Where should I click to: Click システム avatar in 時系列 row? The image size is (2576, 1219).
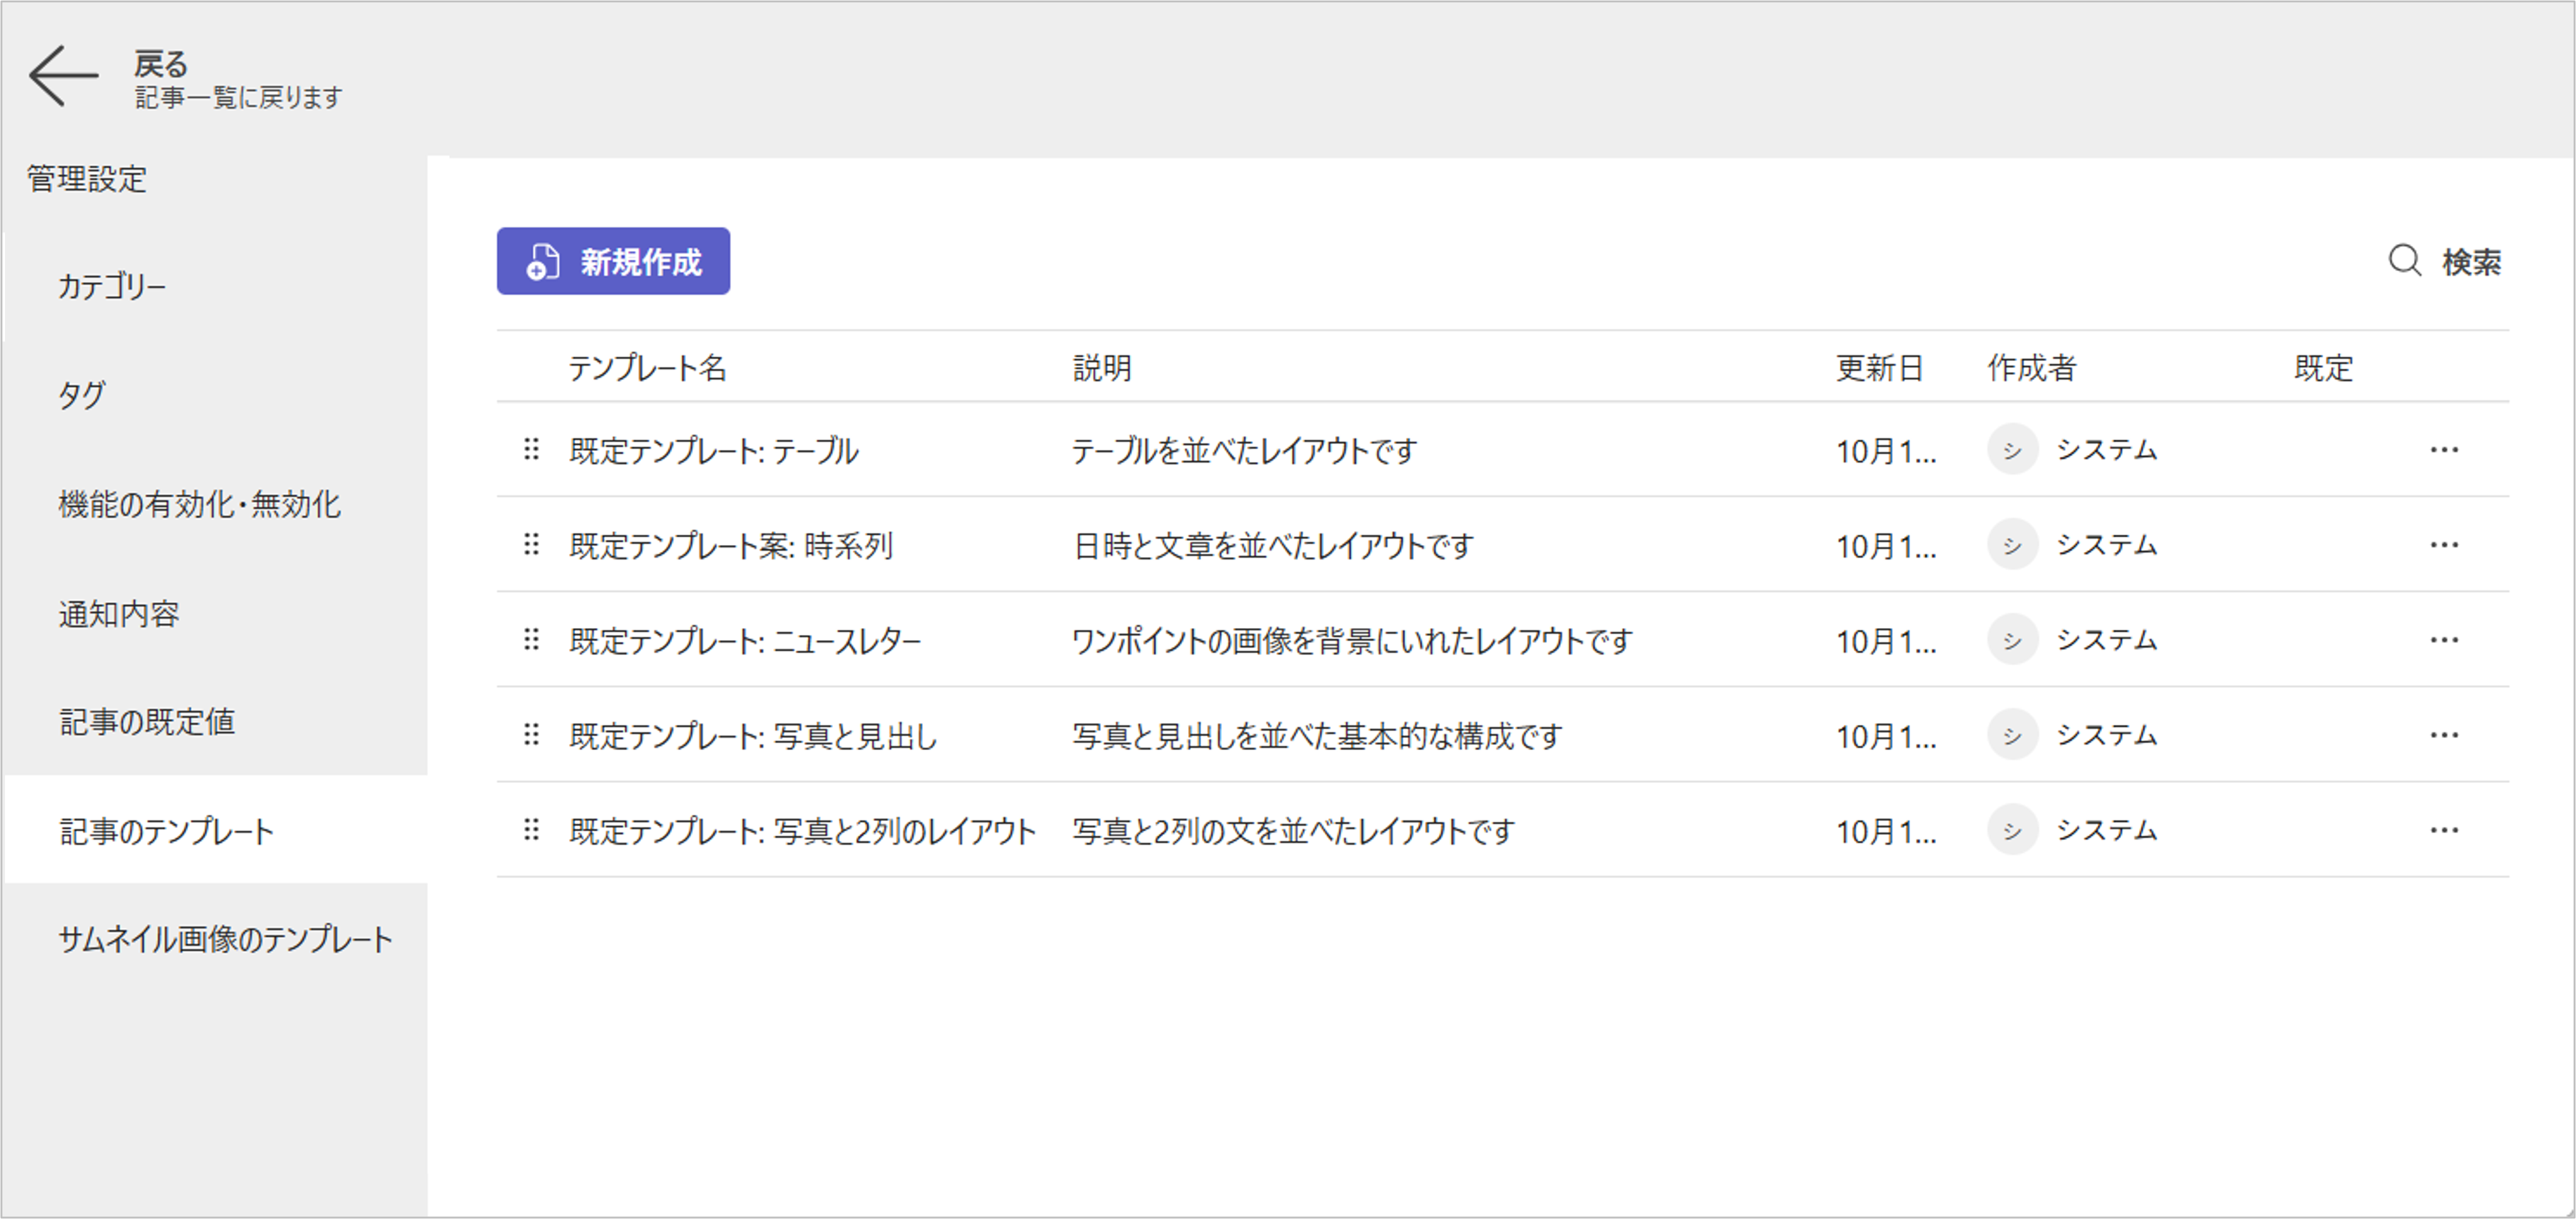[x=2012, y=545]
